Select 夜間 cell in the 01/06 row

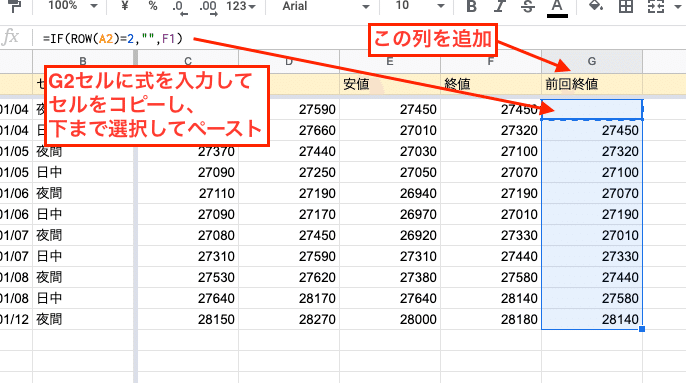83,193
